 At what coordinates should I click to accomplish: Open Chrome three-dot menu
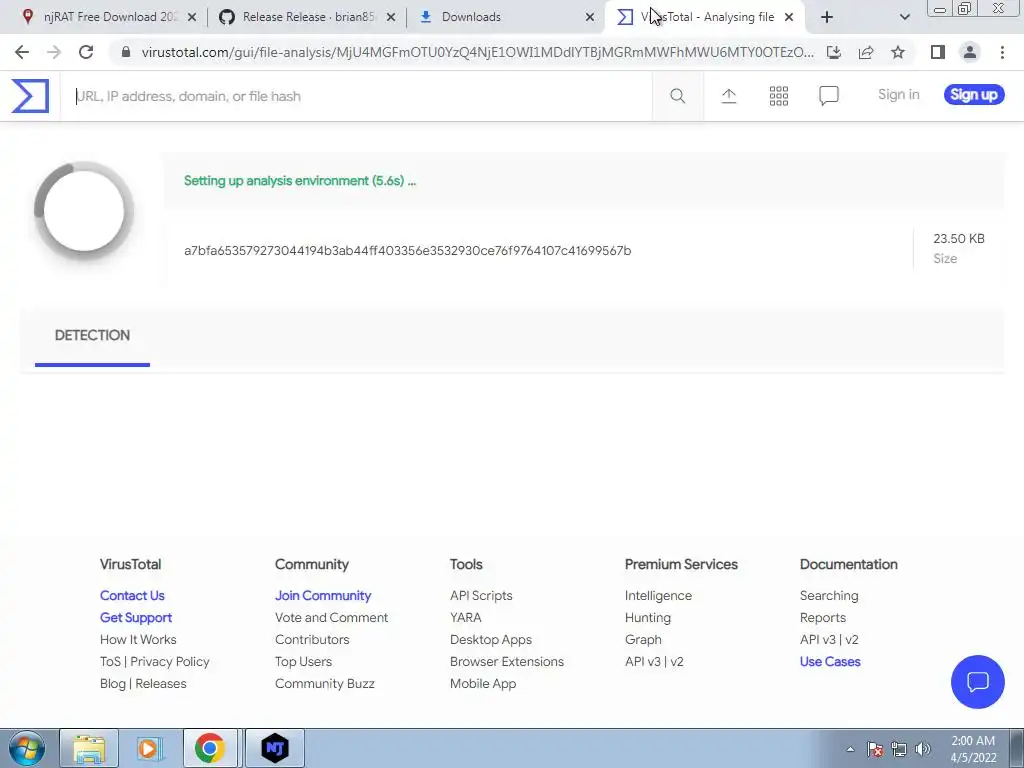[x=1002, y=52]
